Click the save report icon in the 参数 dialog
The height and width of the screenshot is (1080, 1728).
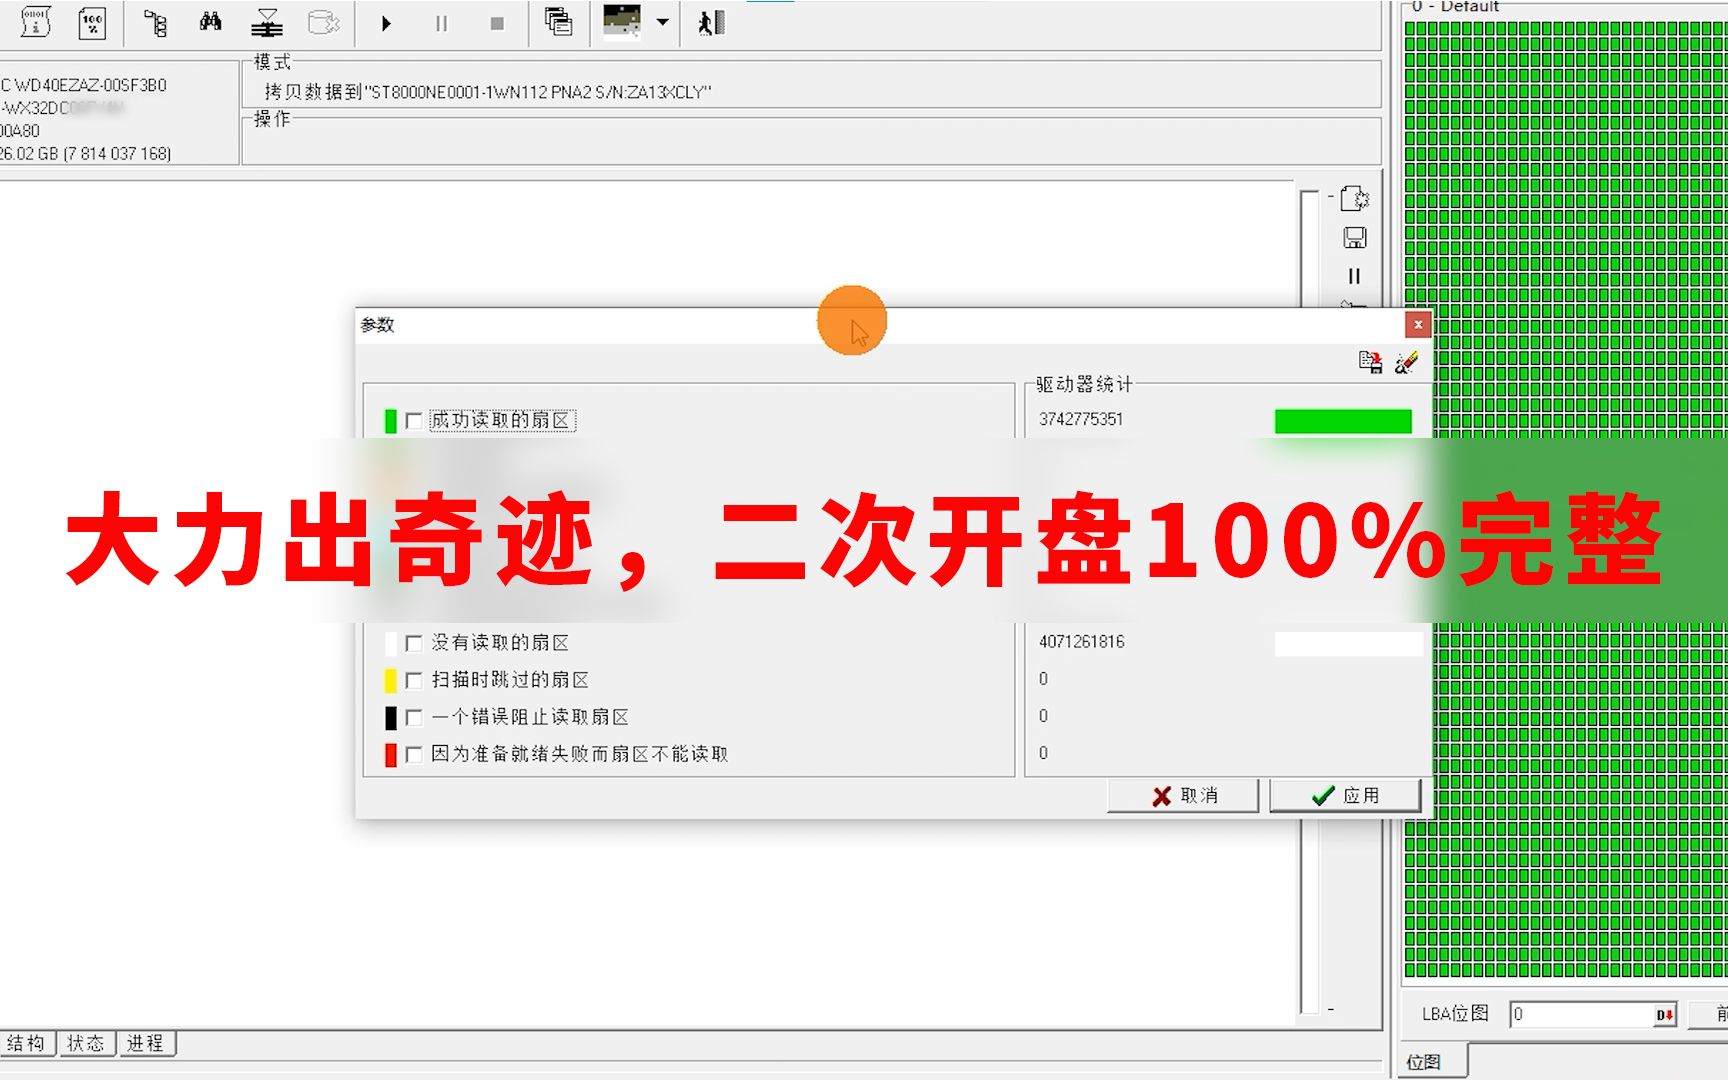click(x=1372, y=362)
